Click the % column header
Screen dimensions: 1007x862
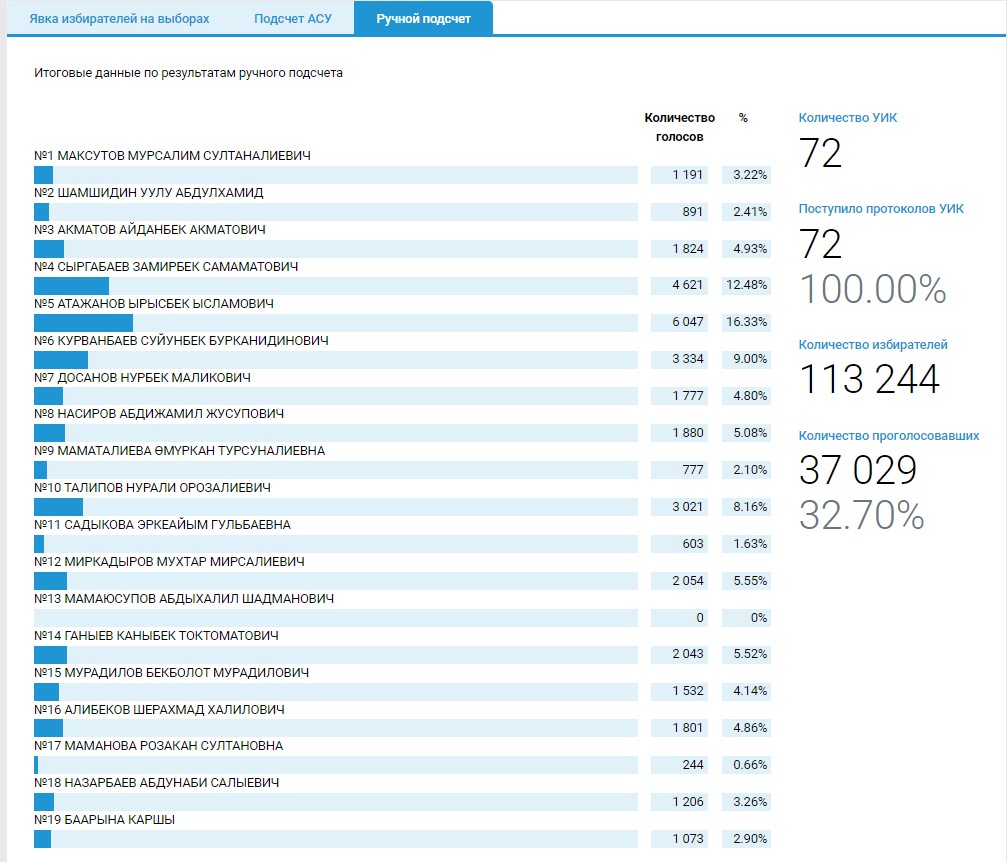pos(743,118)
